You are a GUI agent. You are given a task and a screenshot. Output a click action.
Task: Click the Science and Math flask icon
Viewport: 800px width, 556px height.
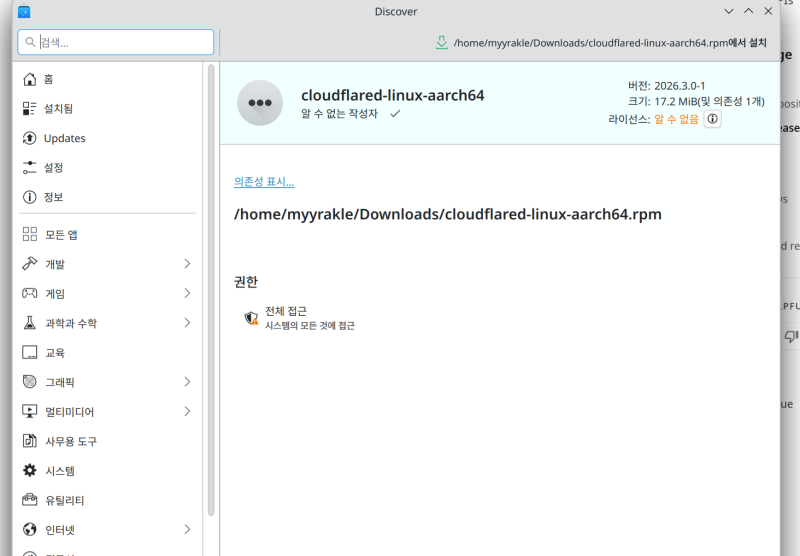pyautogui.click(x=30, y=323)
